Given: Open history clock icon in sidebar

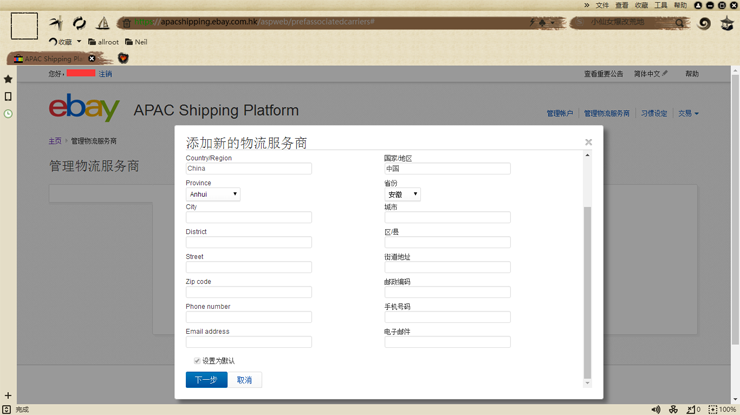Looking at the screenshot, I should click(8, 114).
